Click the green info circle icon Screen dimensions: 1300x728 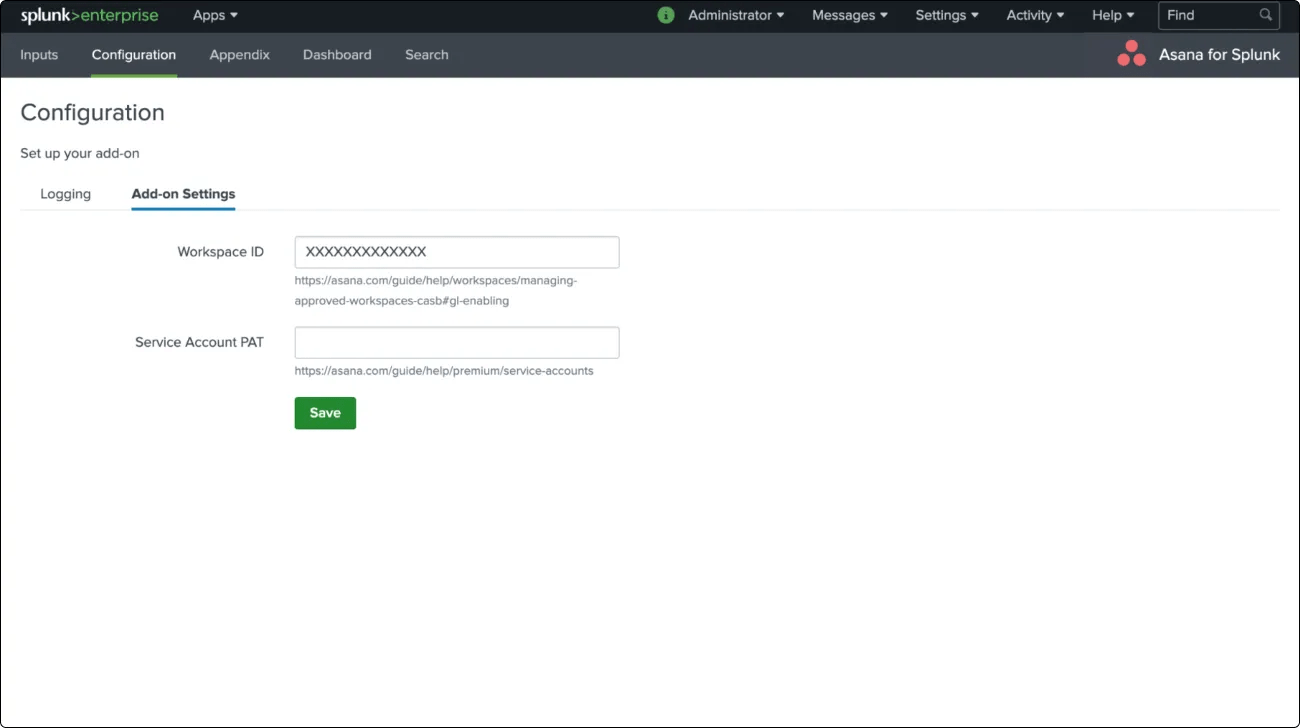pos(665,15)
